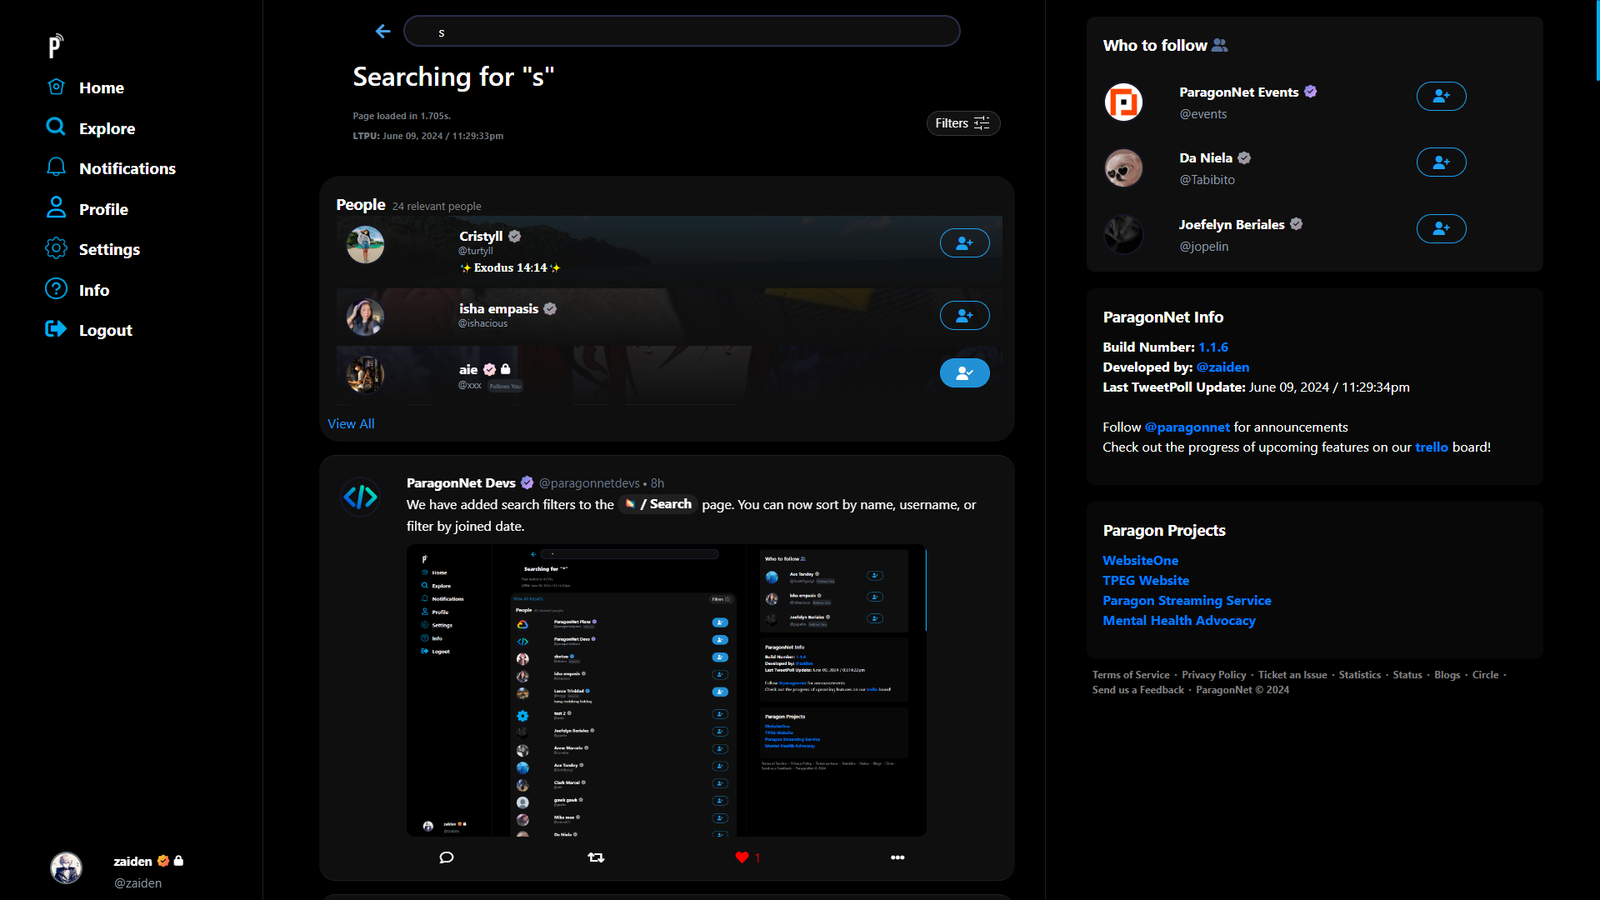This screenshot has height=900, width=1600.
Task: Follow Da Niela from Who to follow
Action: click(1441, 162)
